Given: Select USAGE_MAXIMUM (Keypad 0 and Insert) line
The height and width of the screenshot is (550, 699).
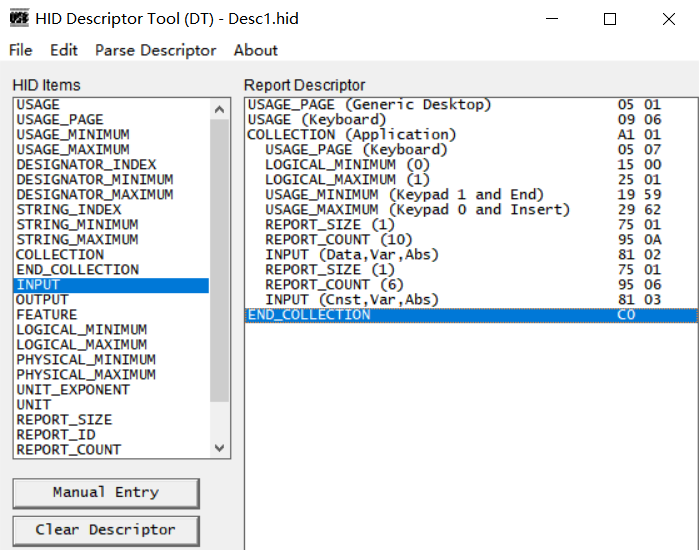Looking at the screenshot, I should (x=472, y=209).
